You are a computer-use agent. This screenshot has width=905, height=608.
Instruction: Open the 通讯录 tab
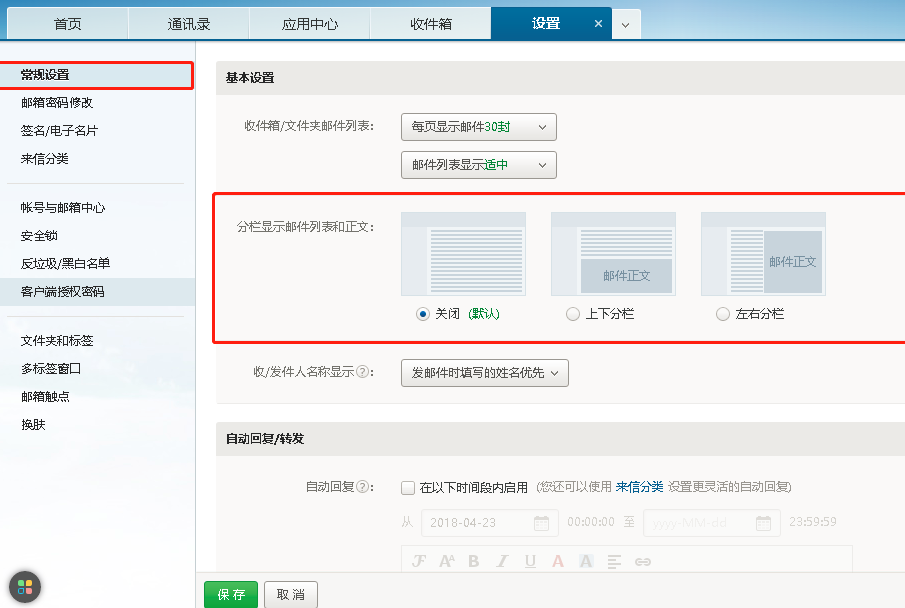point(188,21)
